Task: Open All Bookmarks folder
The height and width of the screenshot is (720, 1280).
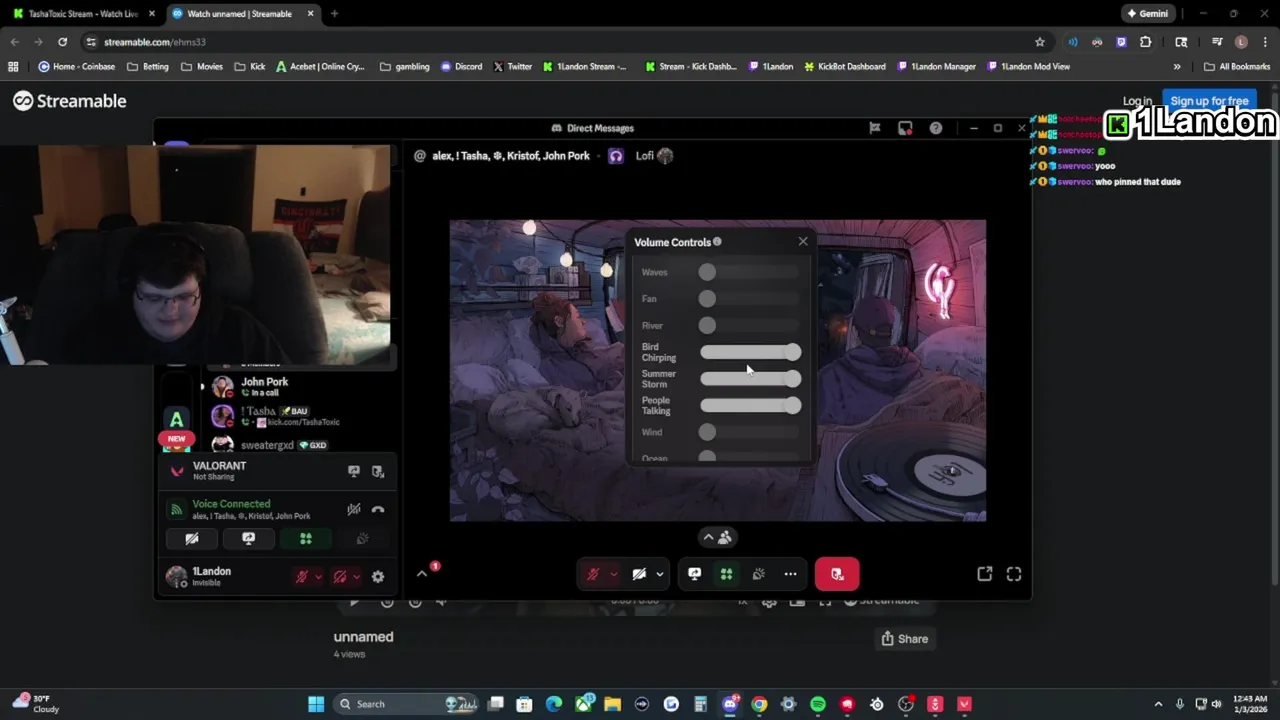Action: pyautogui.click(x=1237, y=66)
